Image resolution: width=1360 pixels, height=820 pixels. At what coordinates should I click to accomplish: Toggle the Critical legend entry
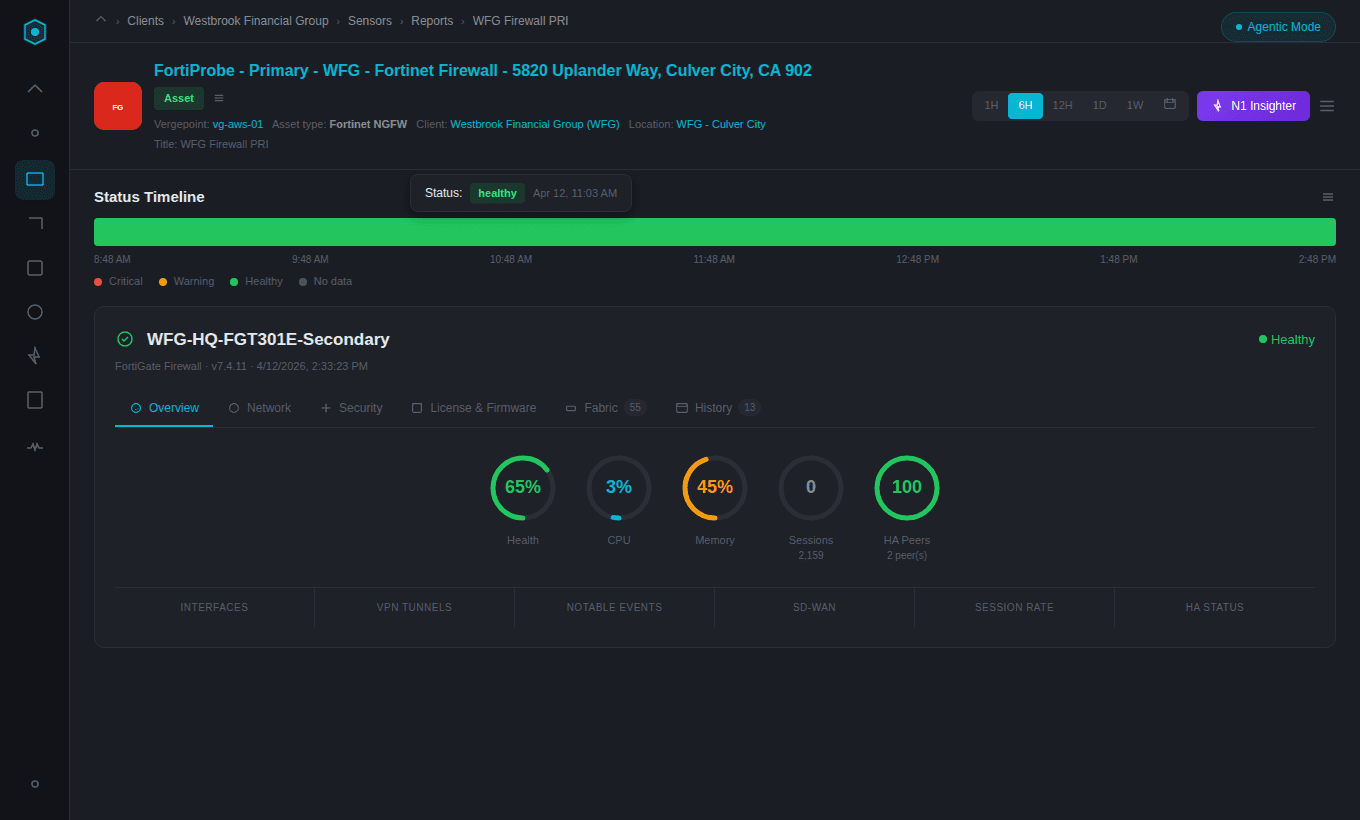point(118,281)
